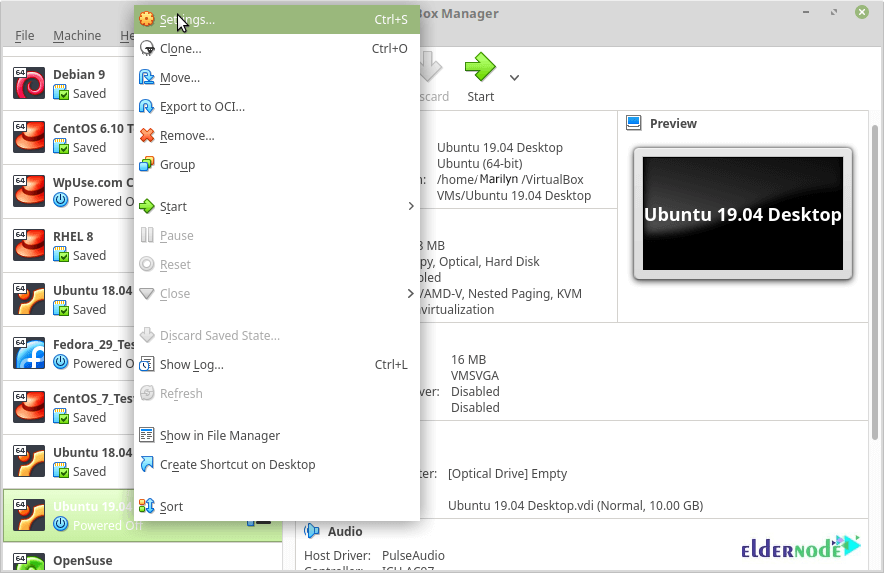
Task: Open Show Log... entry
Action: (x=277, y=364)
